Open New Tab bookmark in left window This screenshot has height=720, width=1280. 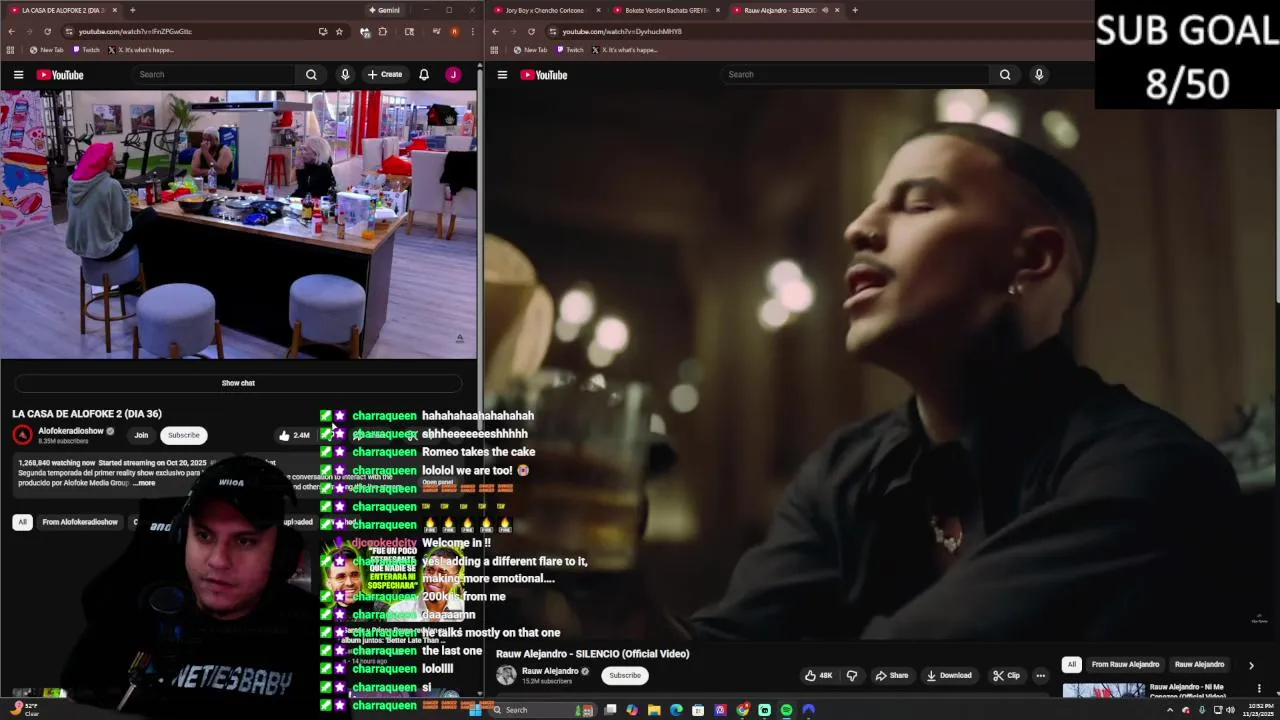tap(47, 50)
